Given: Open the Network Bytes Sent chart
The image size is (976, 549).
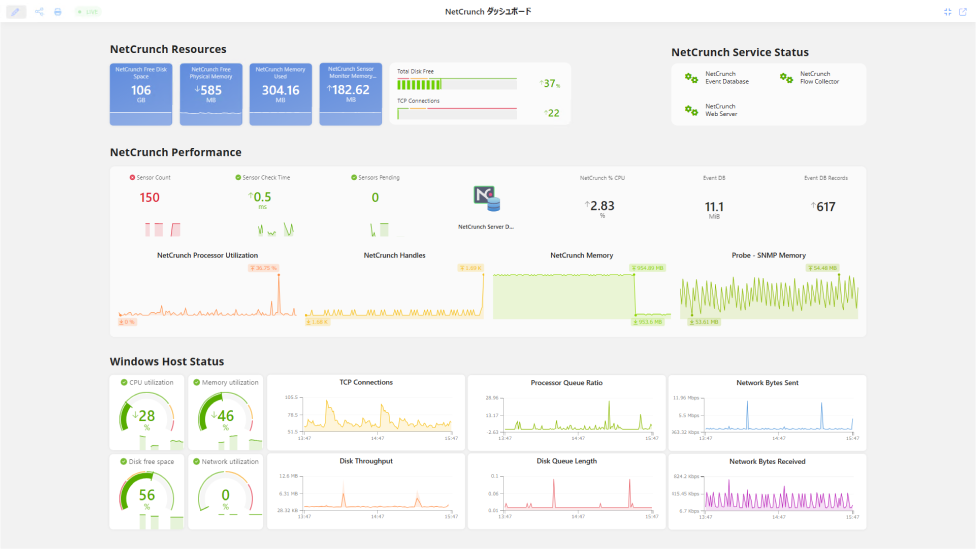Looking at the screenshot, I should [x=767, y=413].
